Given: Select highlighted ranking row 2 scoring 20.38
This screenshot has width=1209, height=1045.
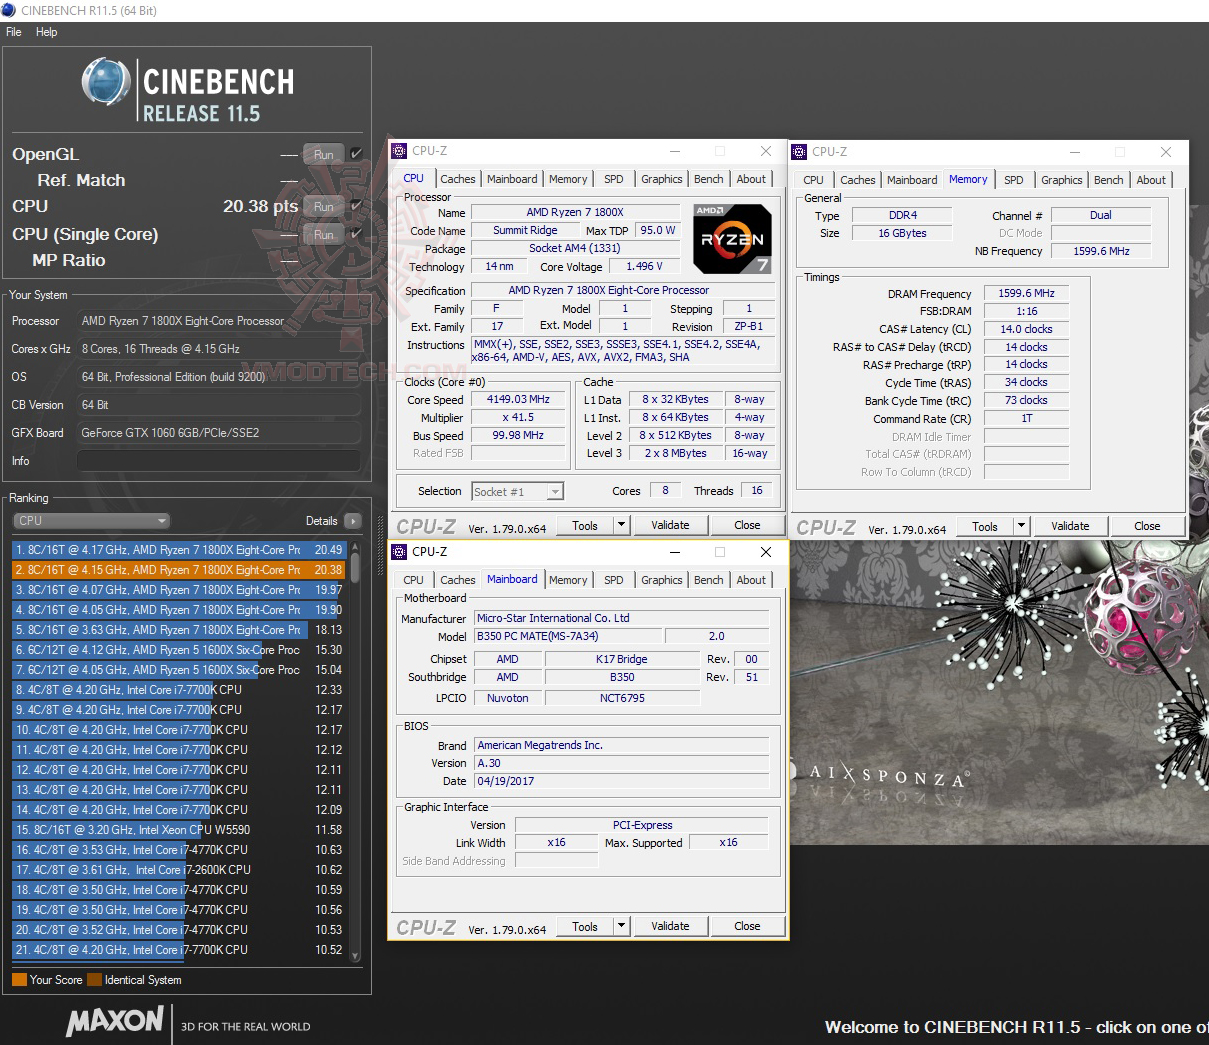Looking at the screenshot, I should point(179,570).
